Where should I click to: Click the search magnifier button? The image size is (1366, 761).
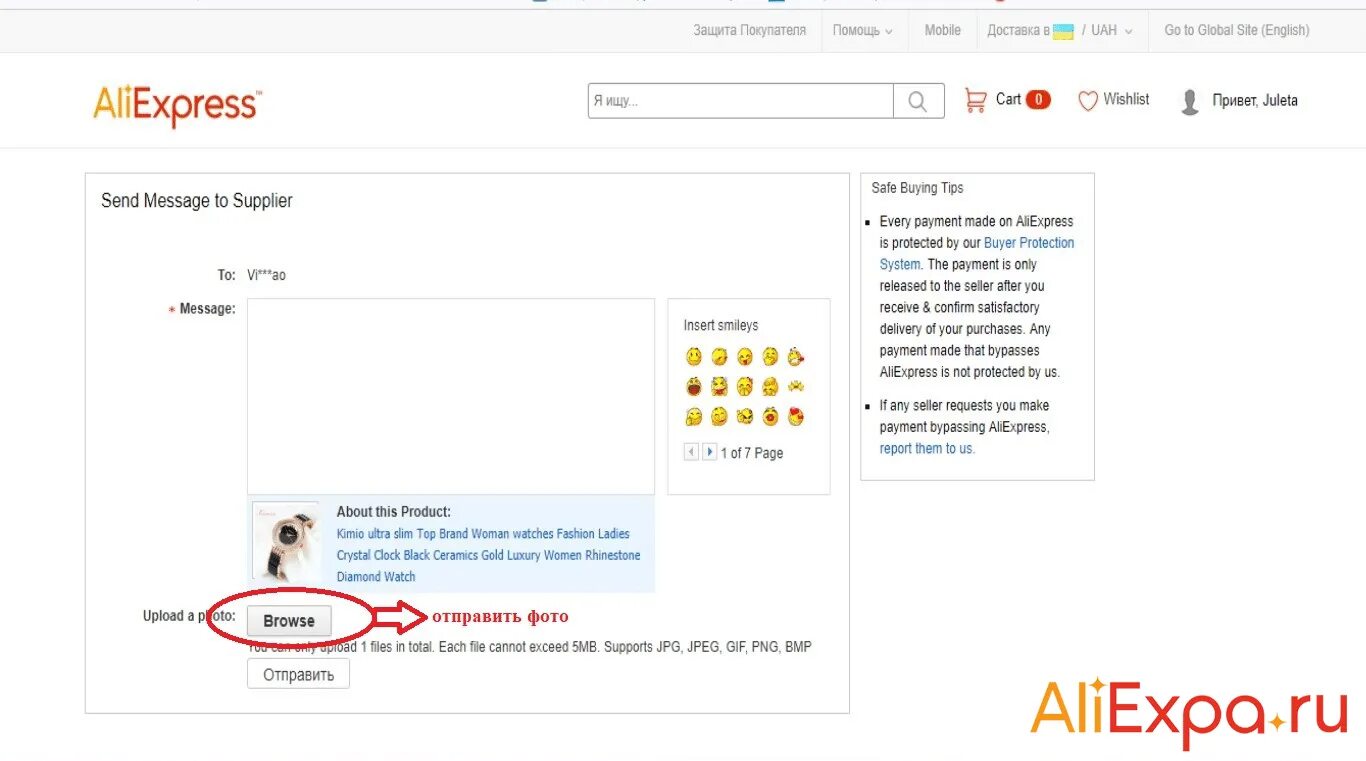coord(918,101)
